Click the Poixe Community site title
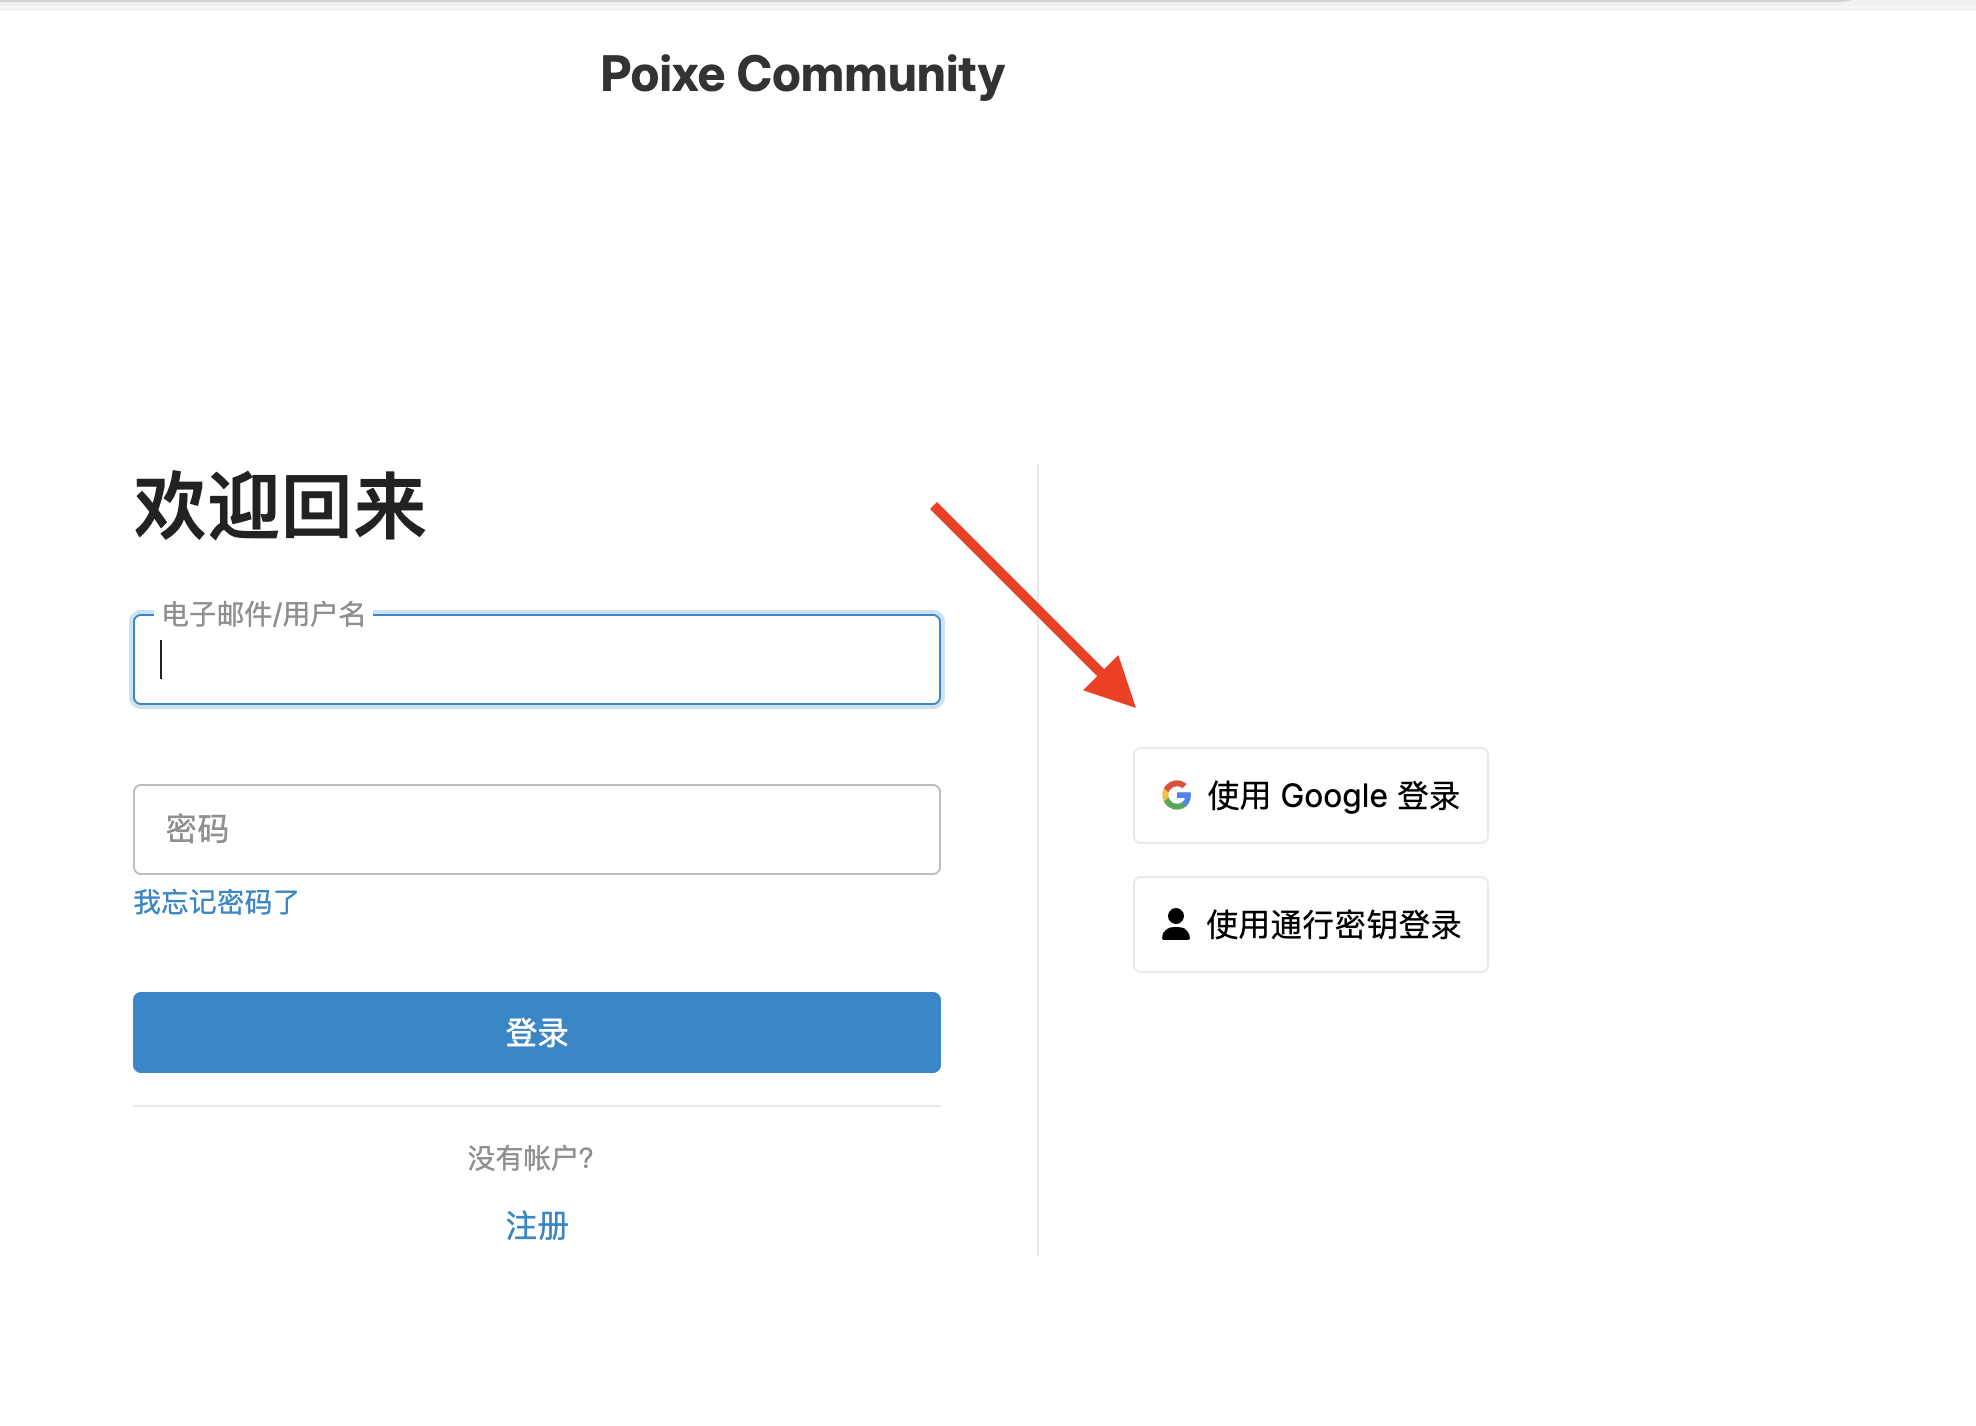This screenshot has width=1976, height=1426. tap(802, 74)
